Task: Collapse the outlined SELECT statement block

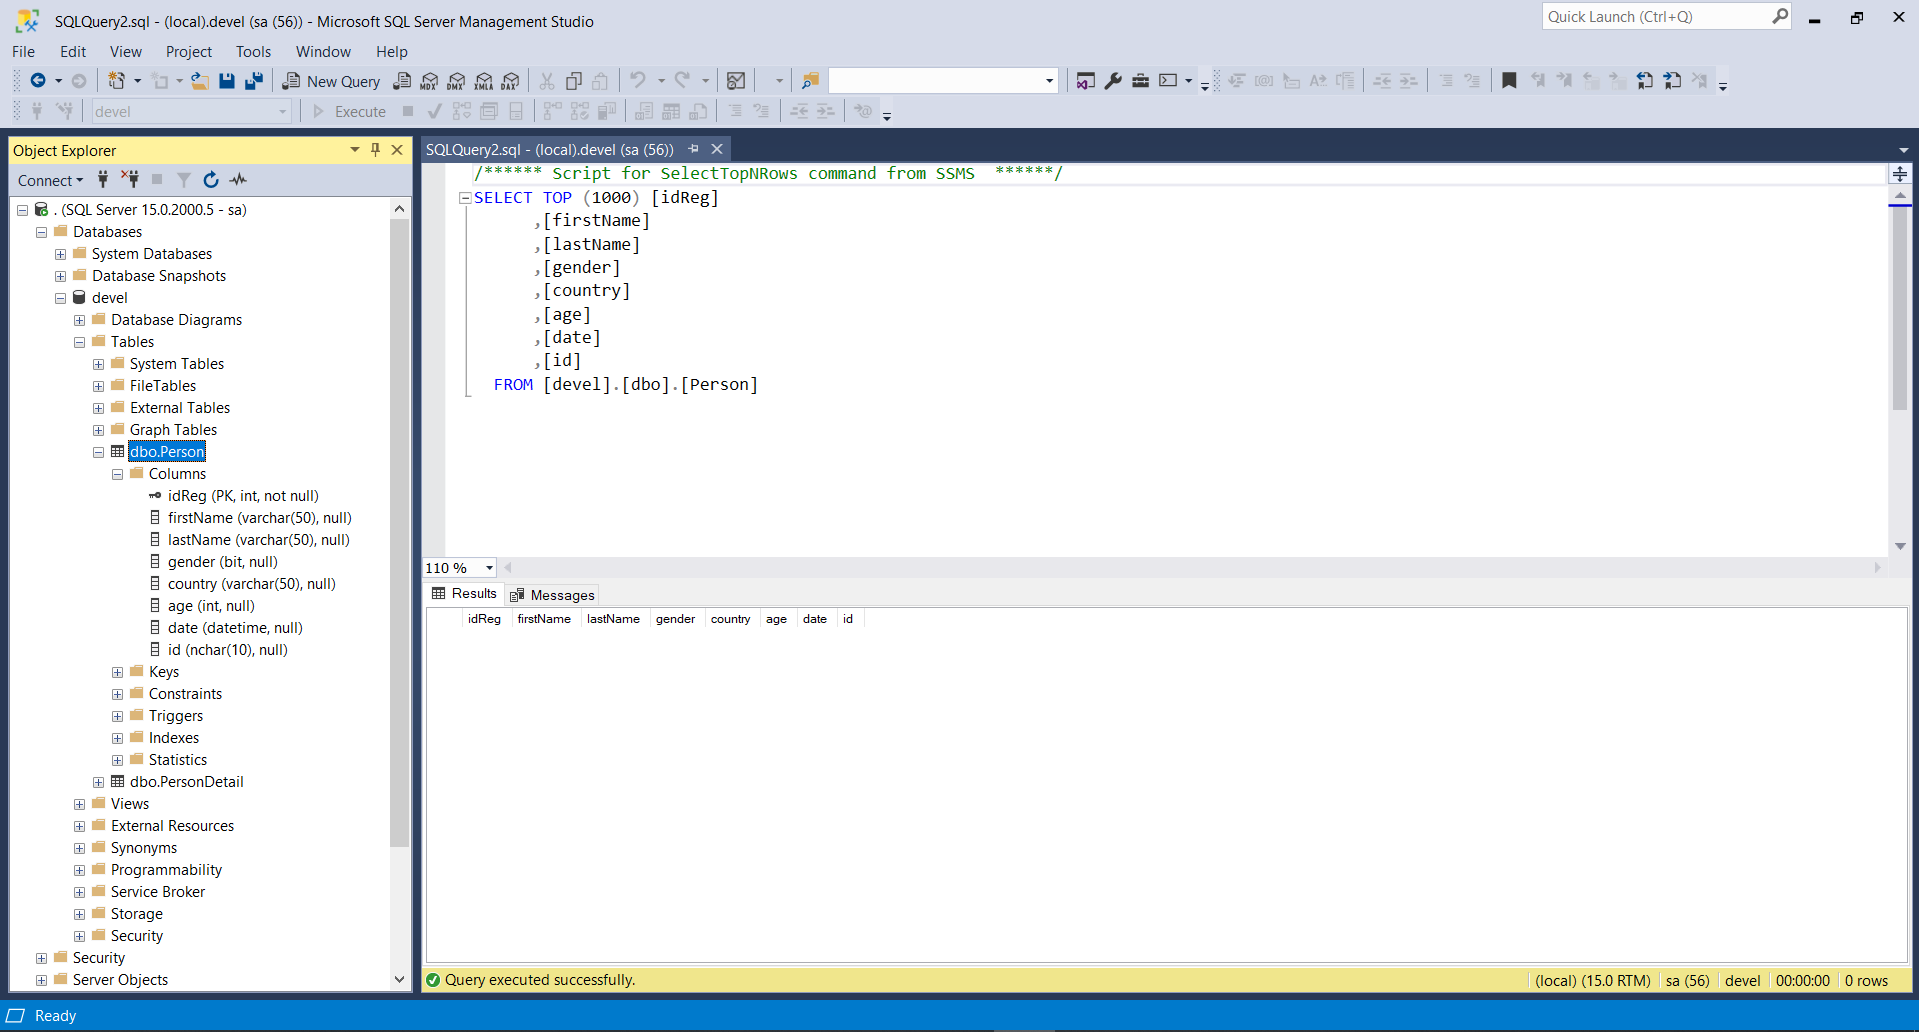Action: 464,198
